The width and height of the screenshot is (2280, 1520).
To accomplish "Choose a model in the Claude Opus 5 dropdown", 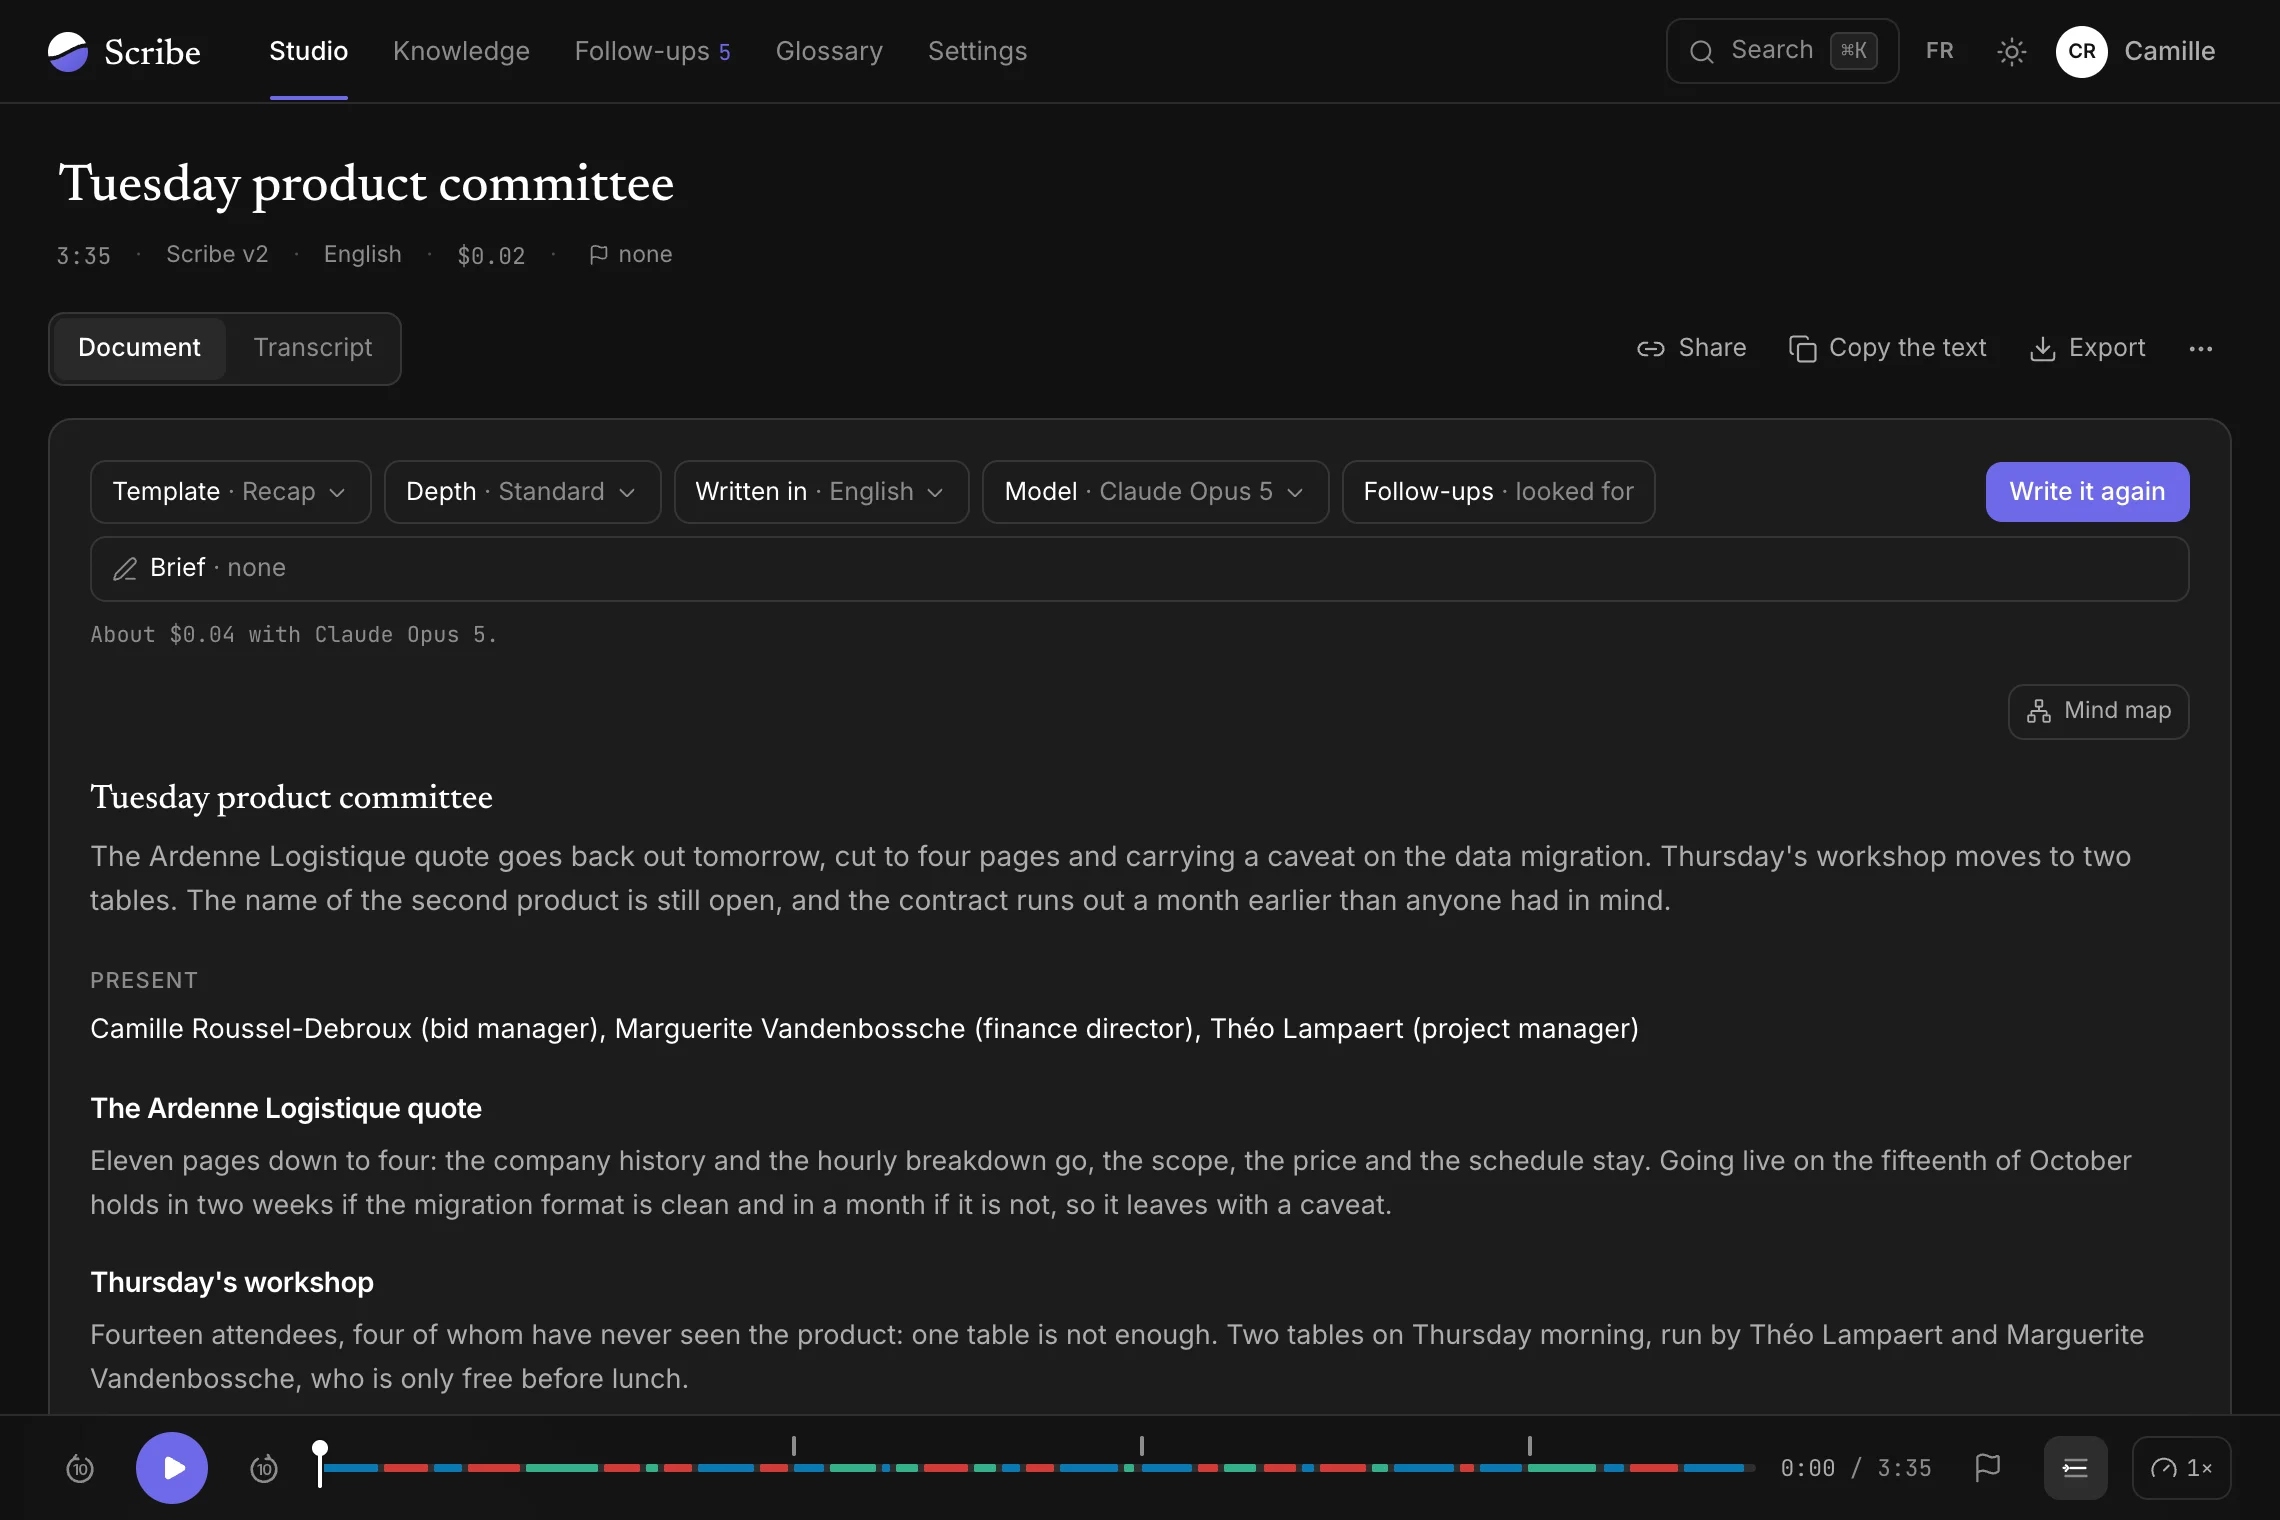I will click(1155, 492).
